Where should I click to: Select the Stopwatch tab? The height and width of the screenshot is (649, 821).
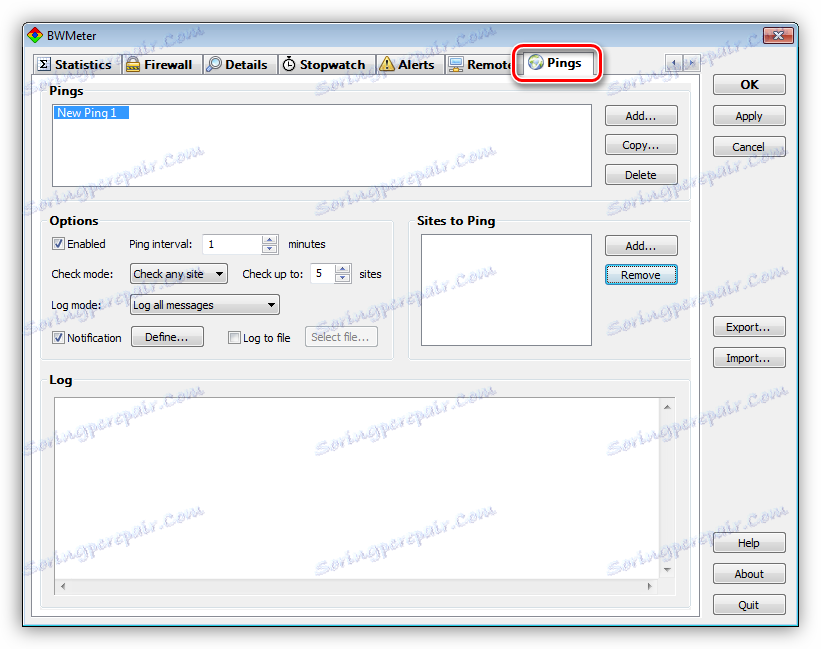[x=326, y=64]
